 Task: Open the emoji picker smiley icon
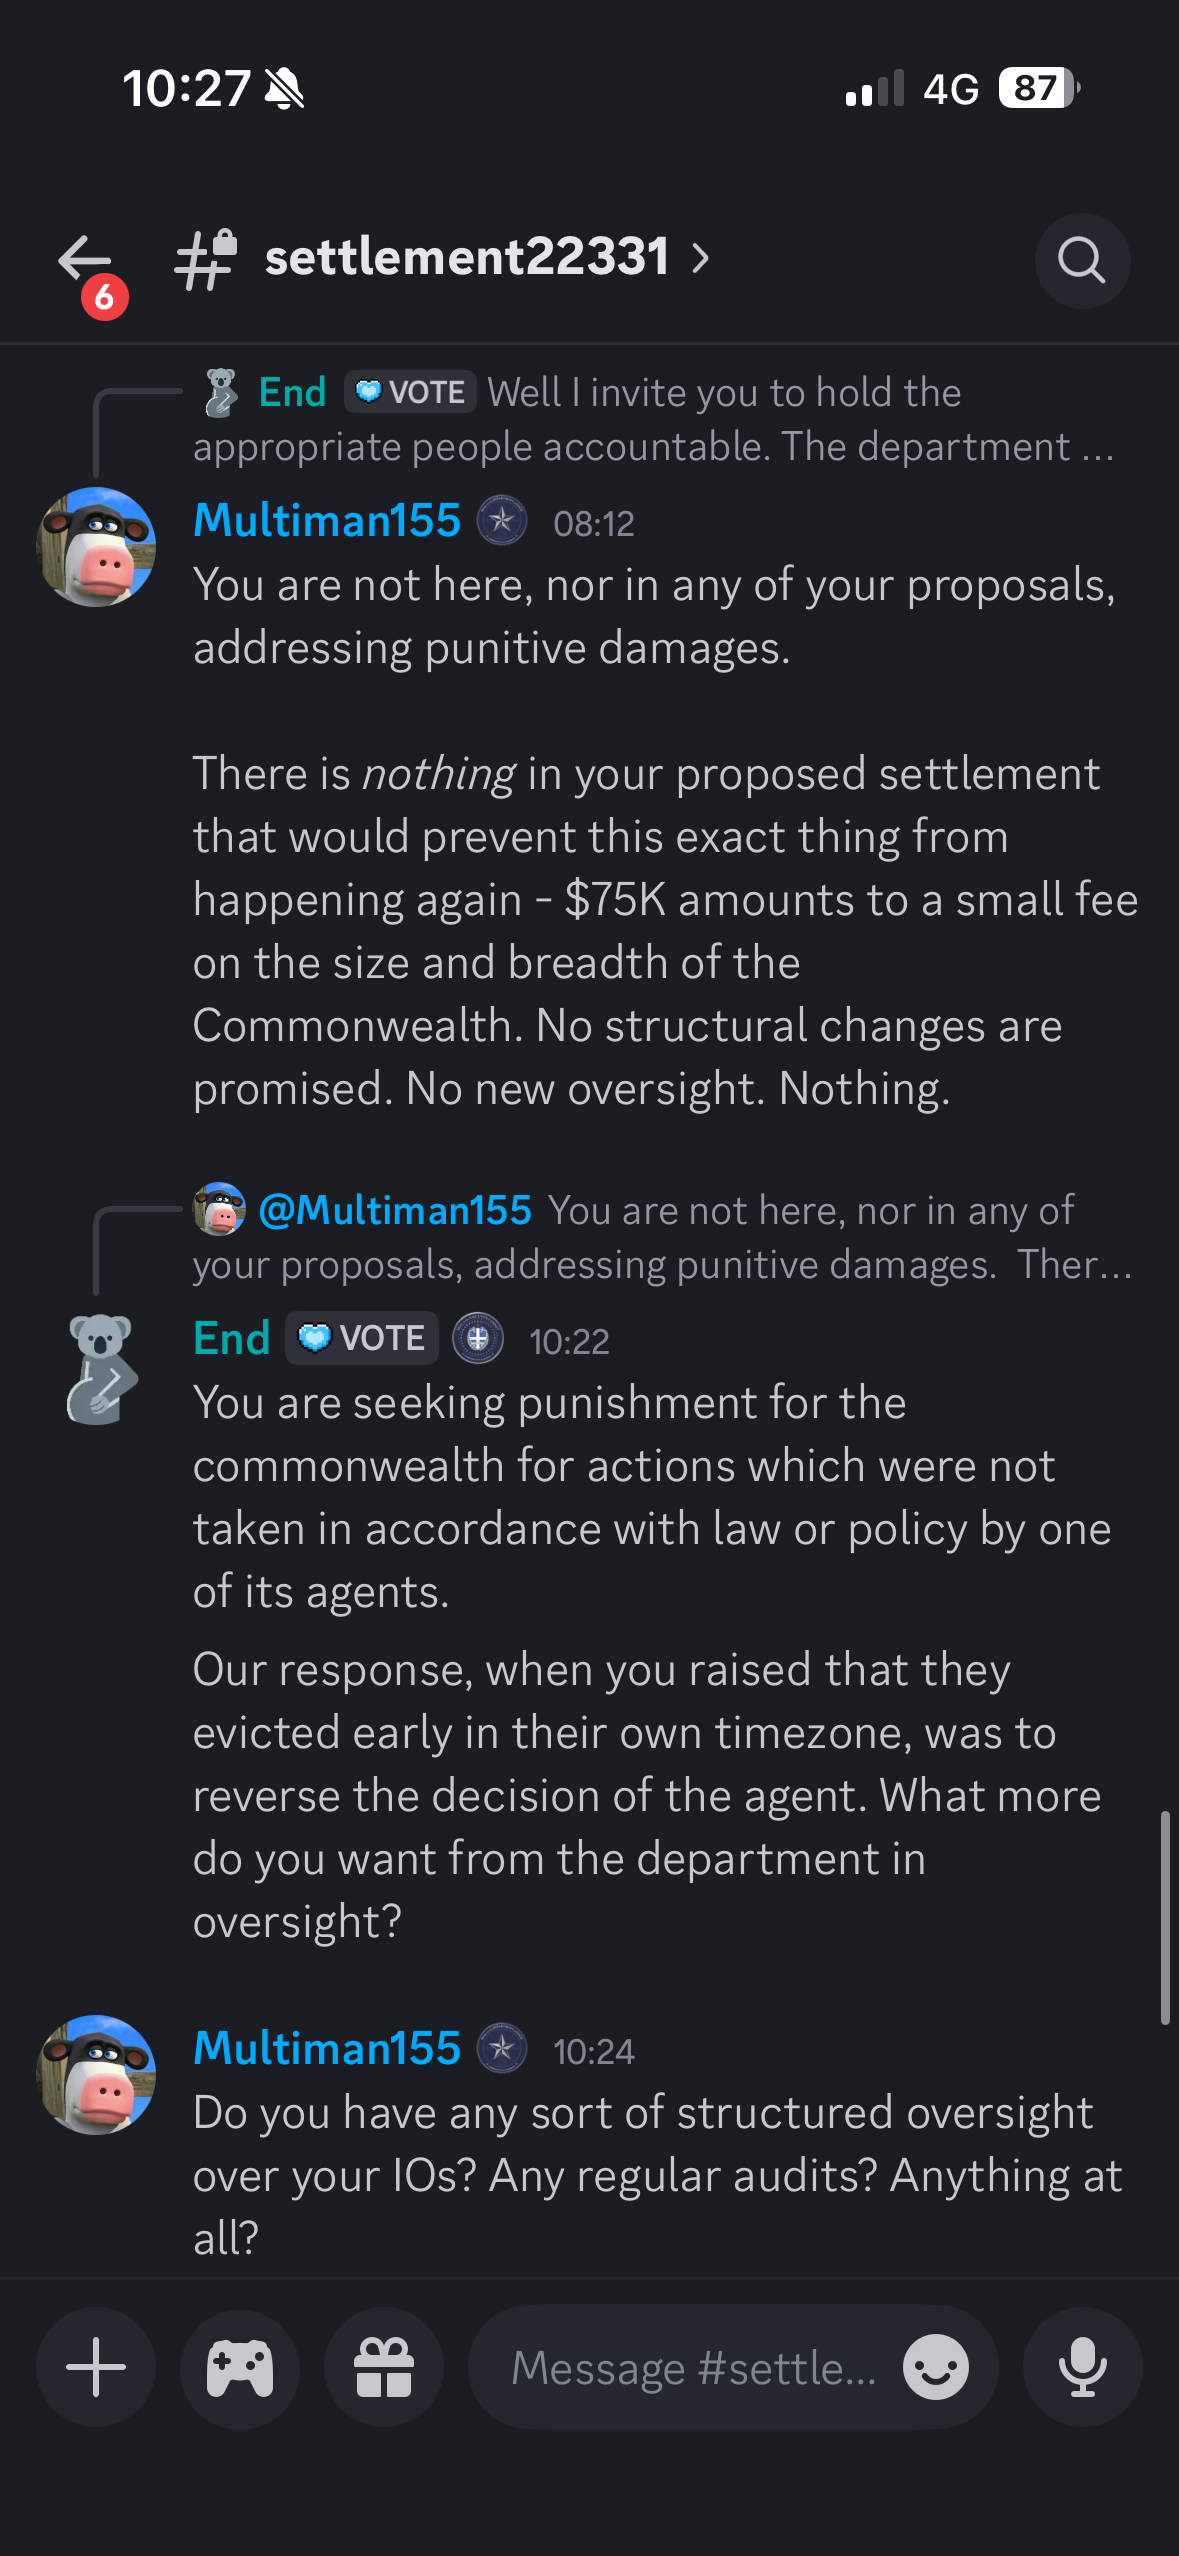click(936, 2367)
